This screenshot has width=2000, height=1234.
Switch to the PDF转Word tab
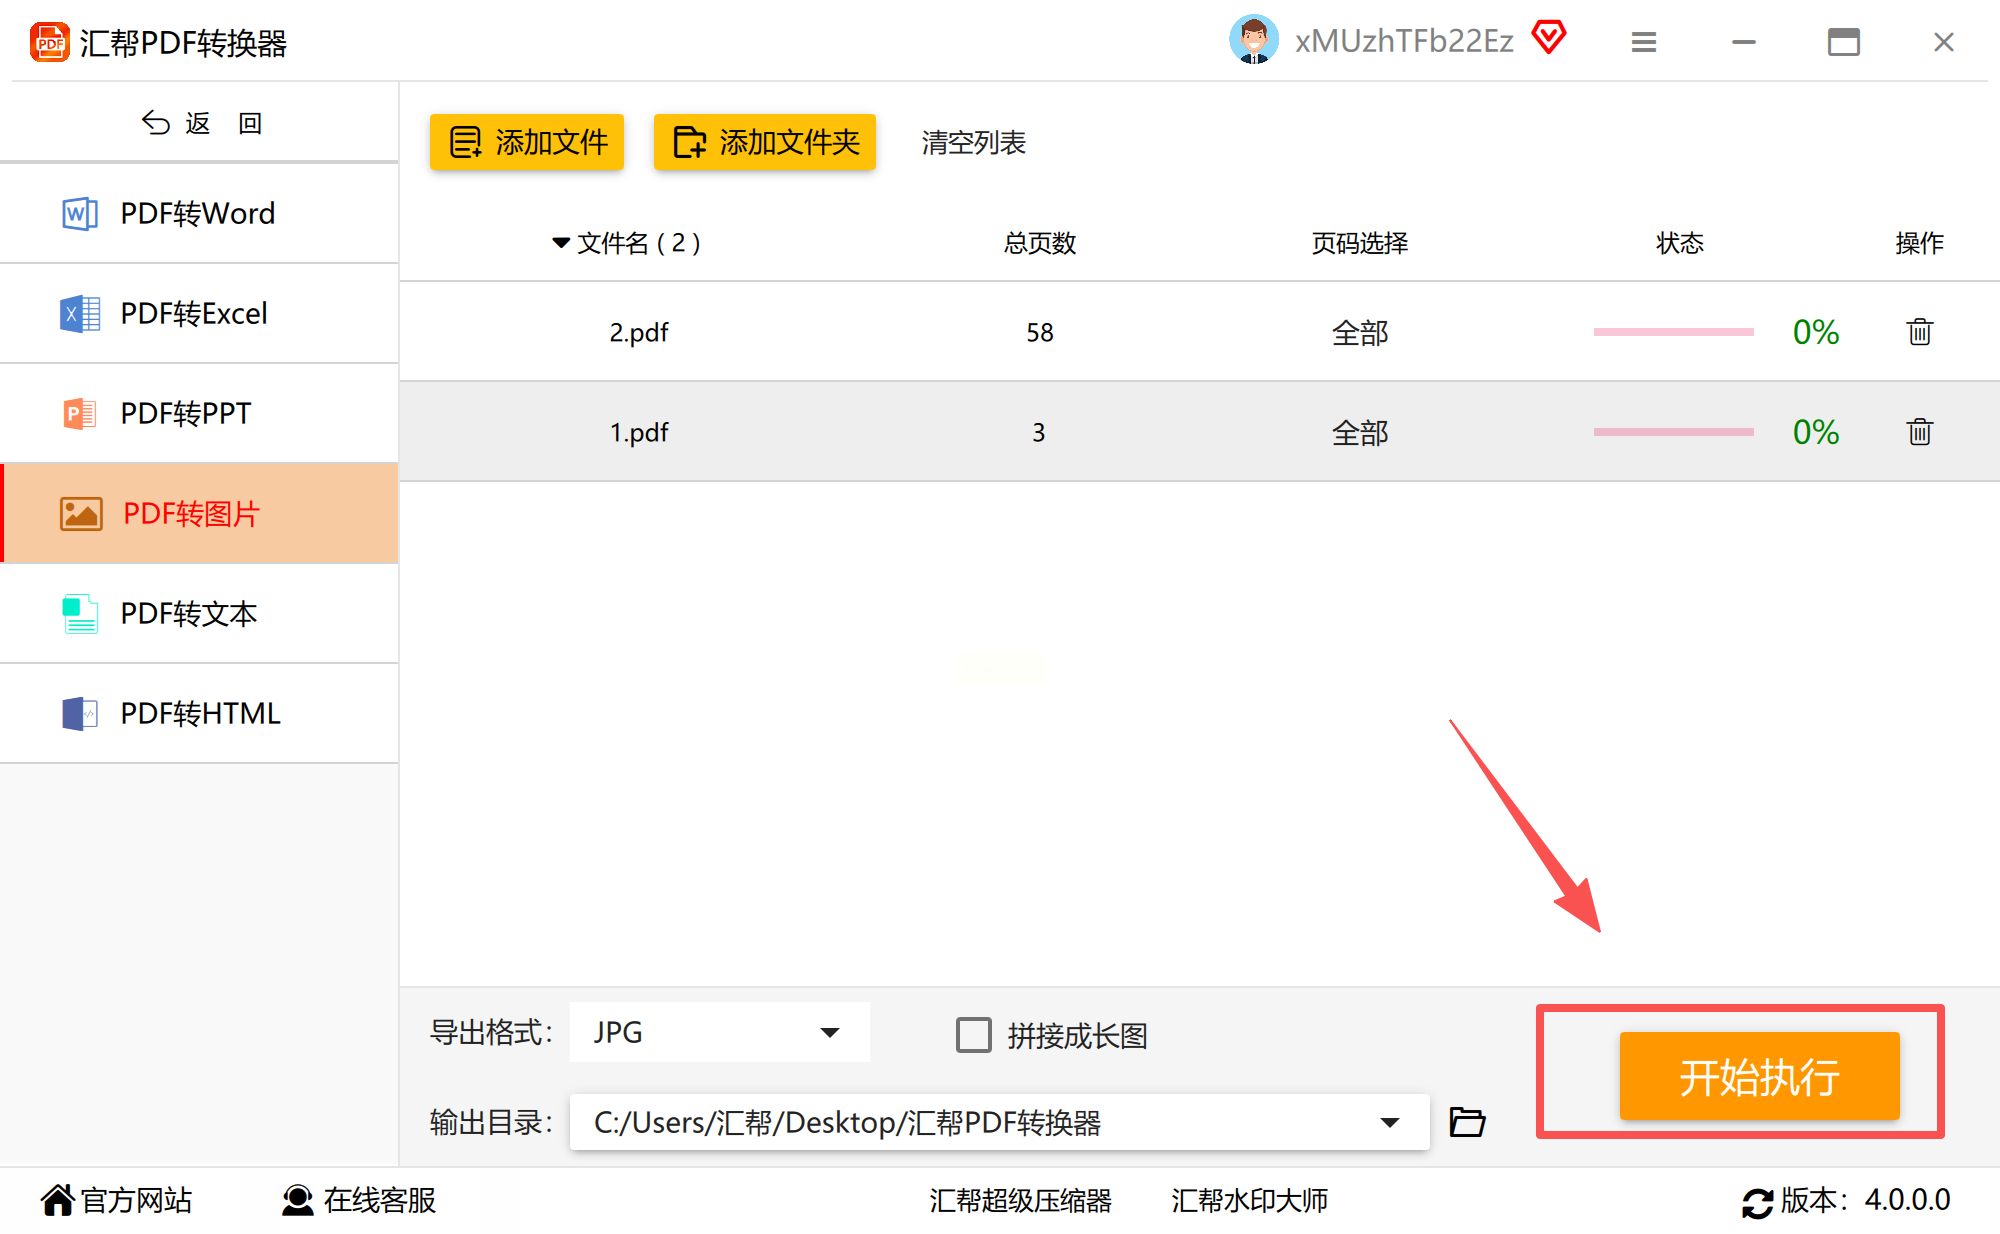[x=198, y=213]
